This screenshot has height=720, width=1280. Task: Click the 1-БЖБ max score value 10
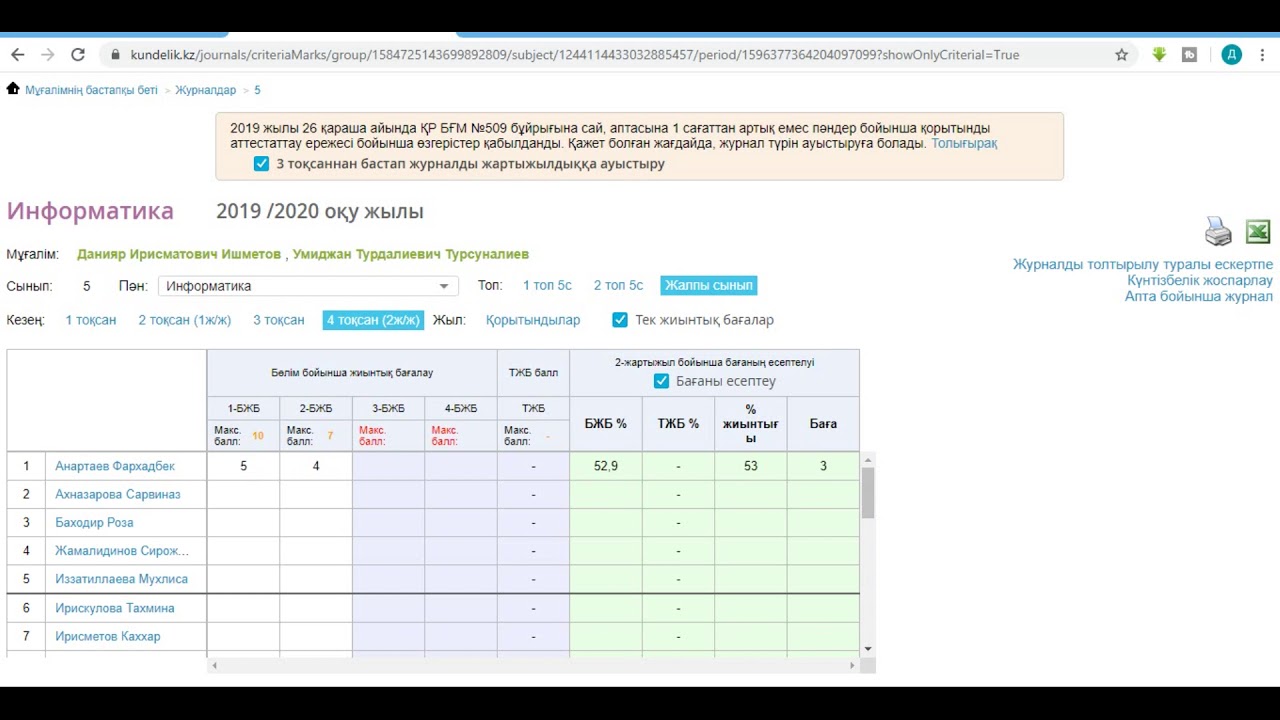point(258,436)
